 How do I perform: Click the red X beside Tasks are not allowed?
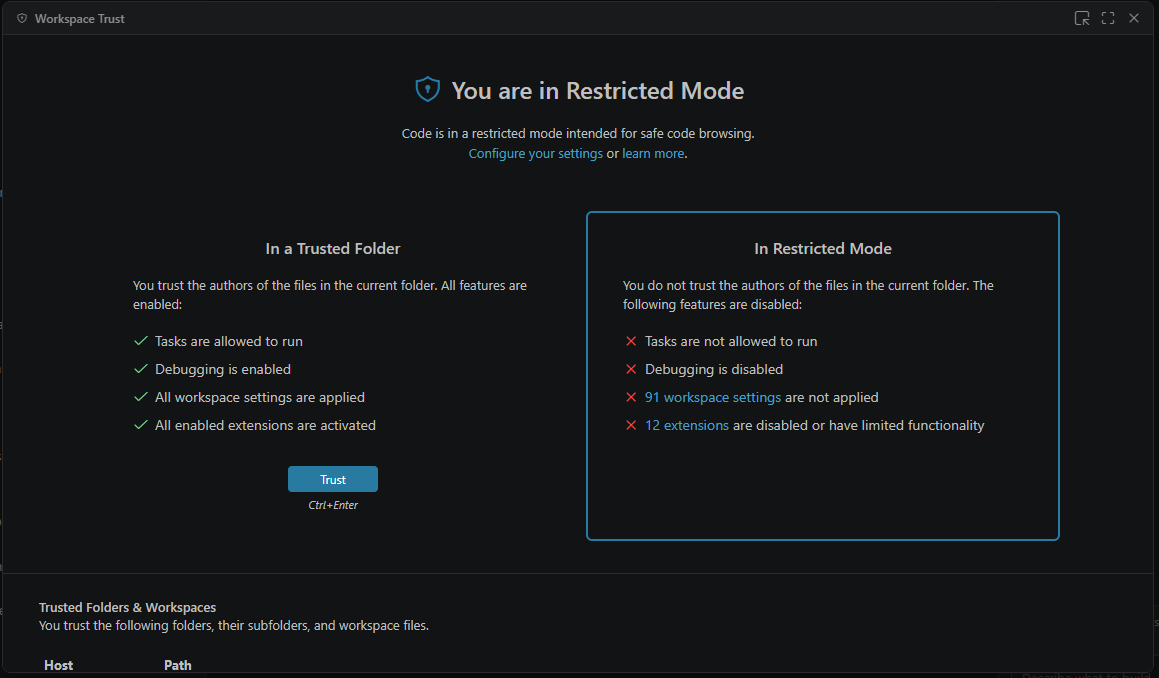coord(631,341)
